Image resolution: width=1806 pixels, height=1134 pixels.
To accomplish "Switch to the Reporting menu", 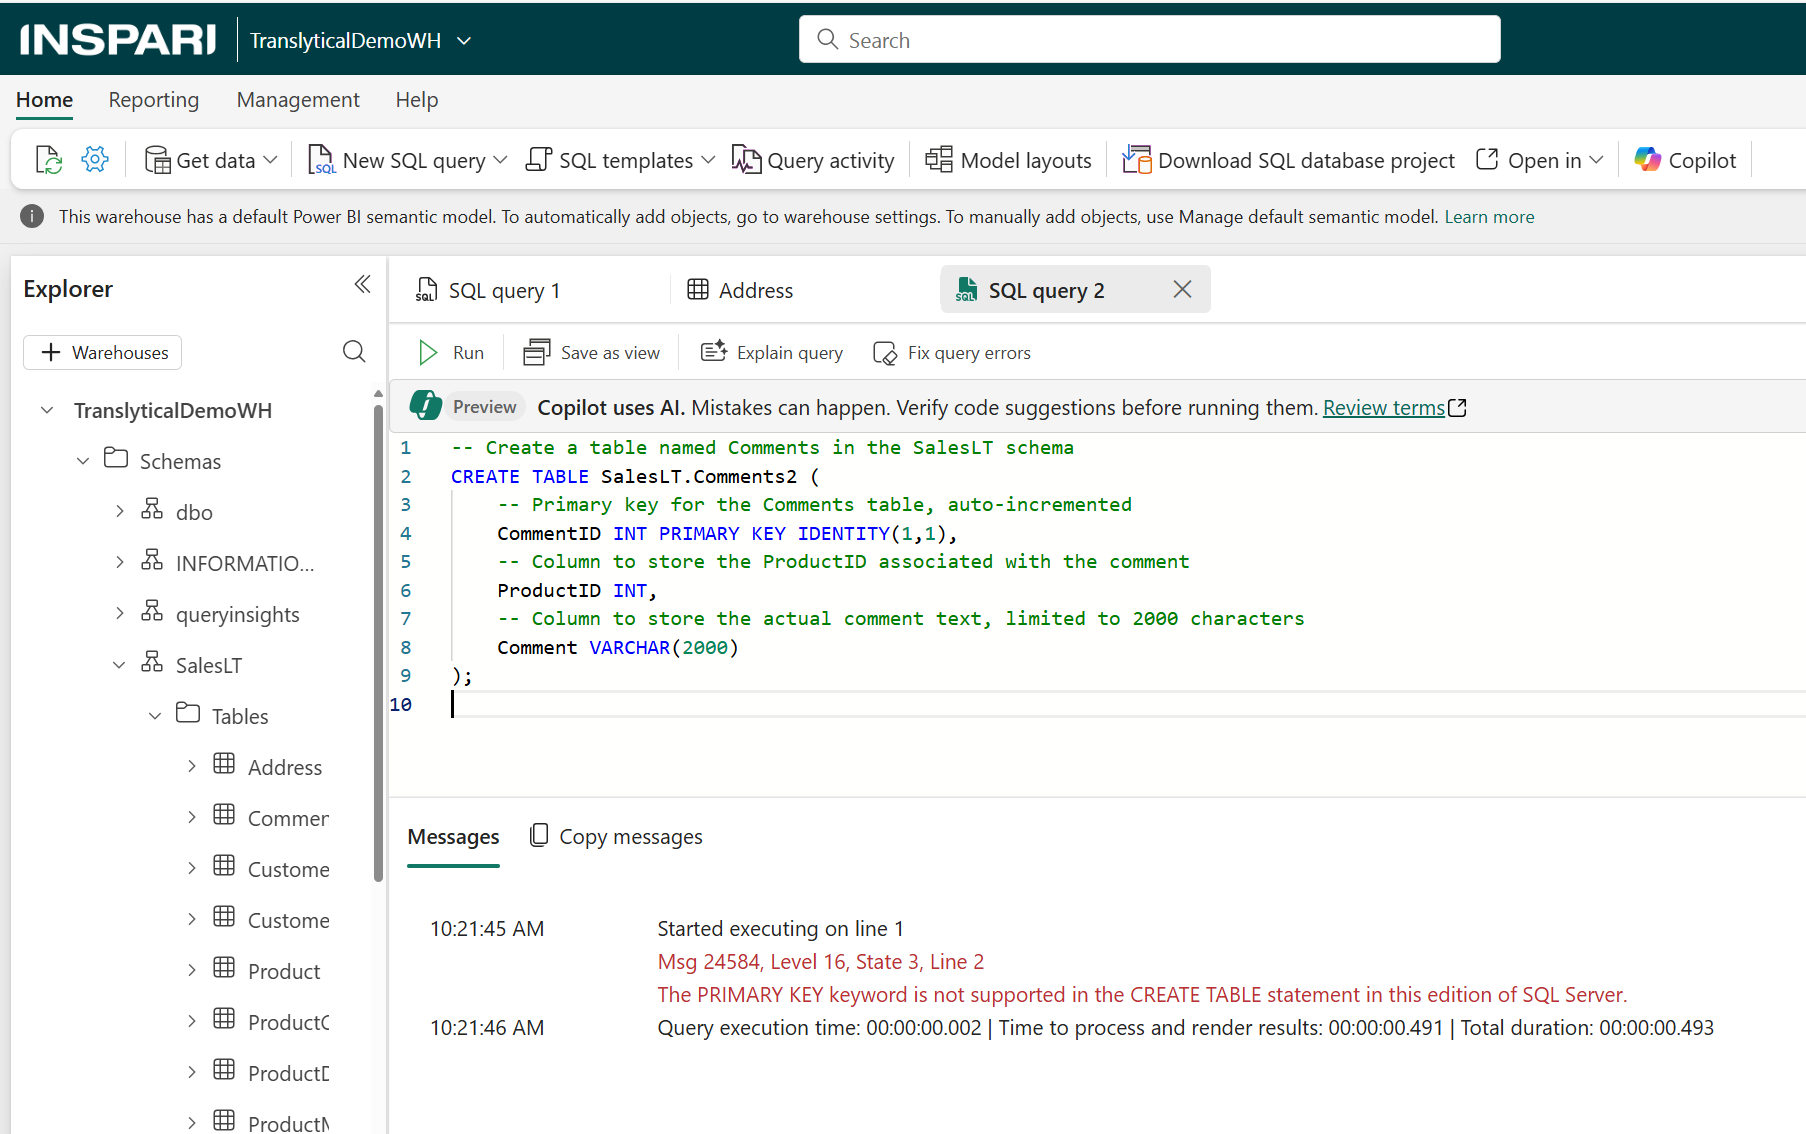I will click(x=153, y=100).
